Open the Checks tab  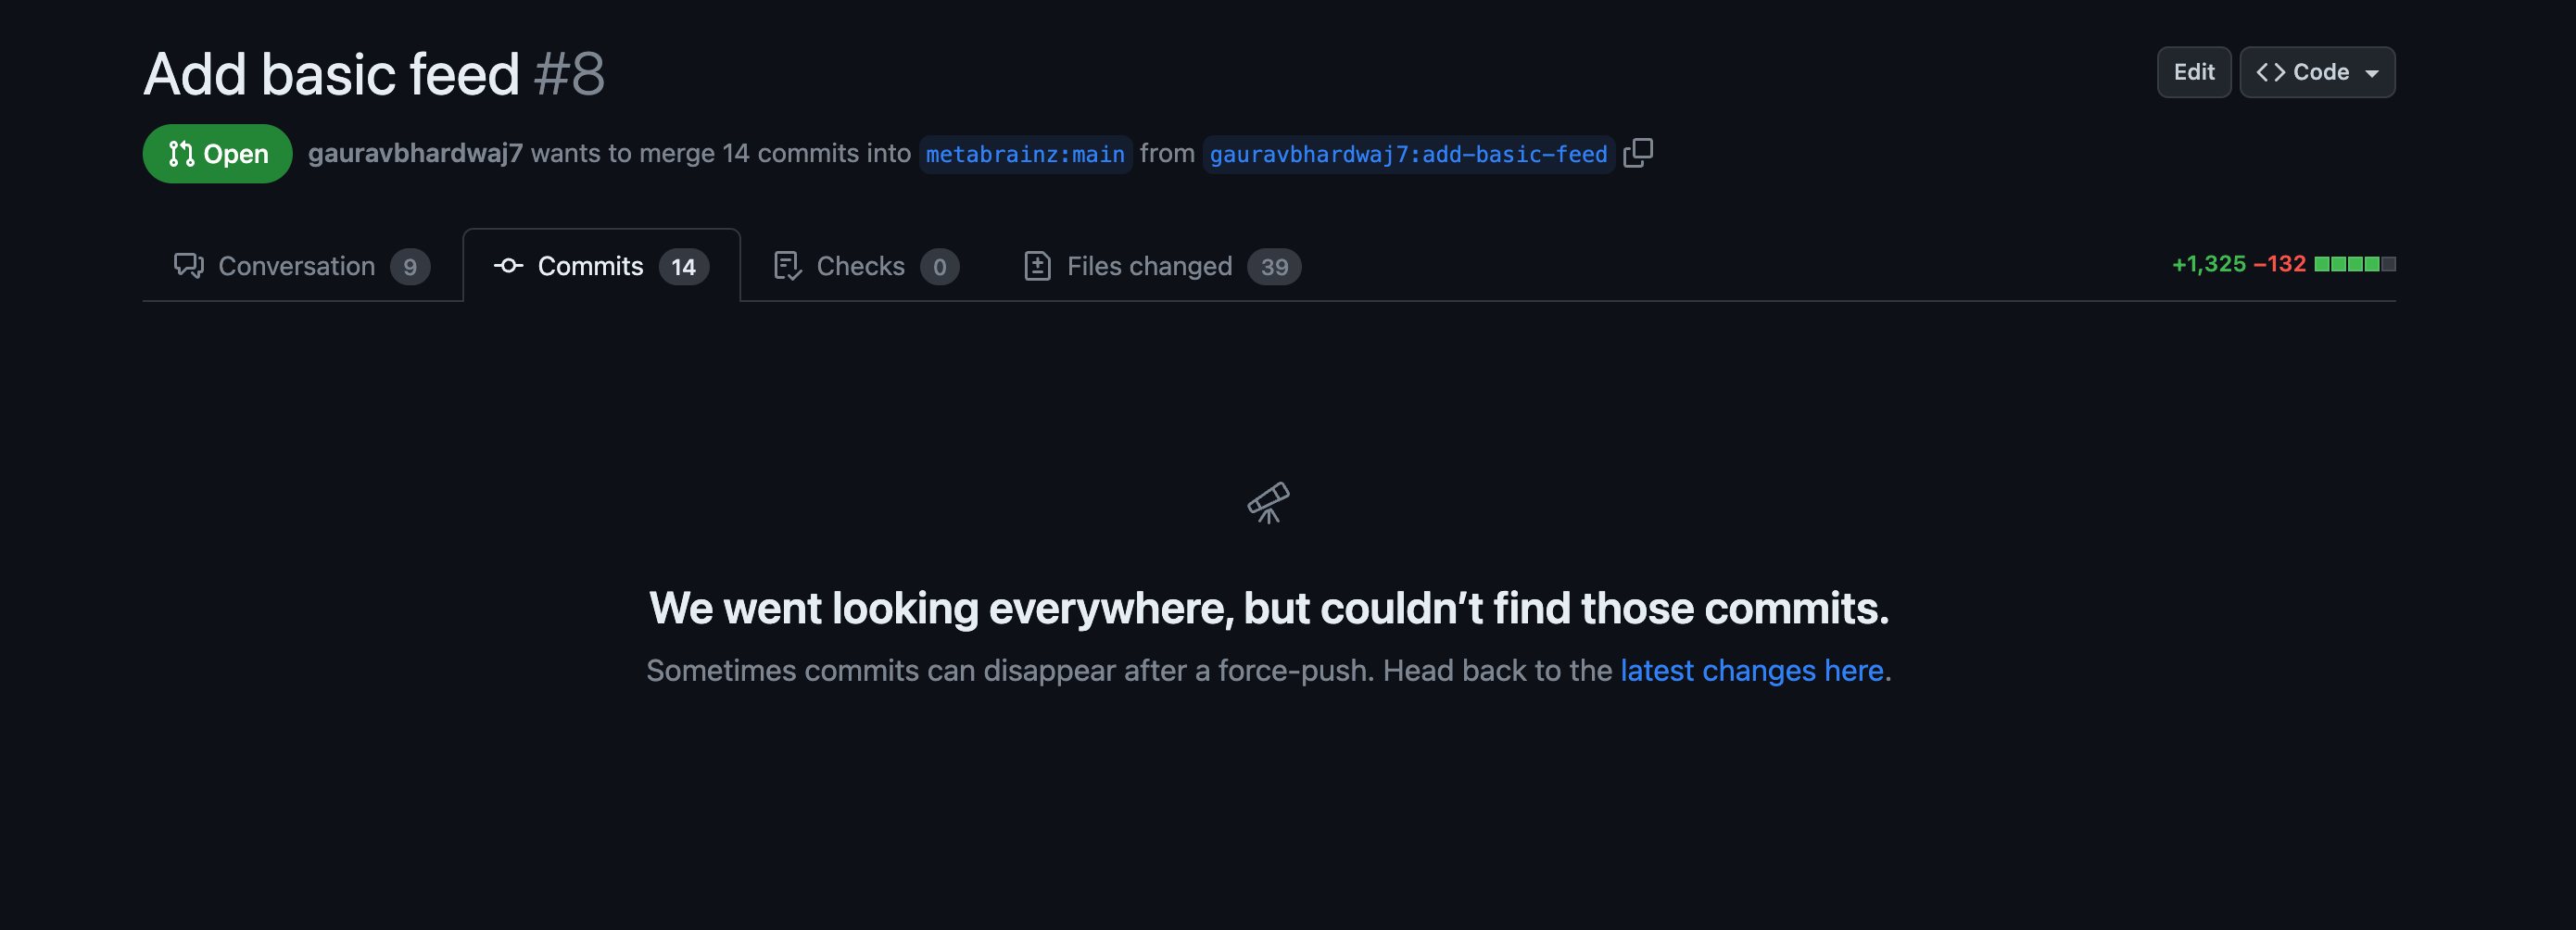point(866,266)
